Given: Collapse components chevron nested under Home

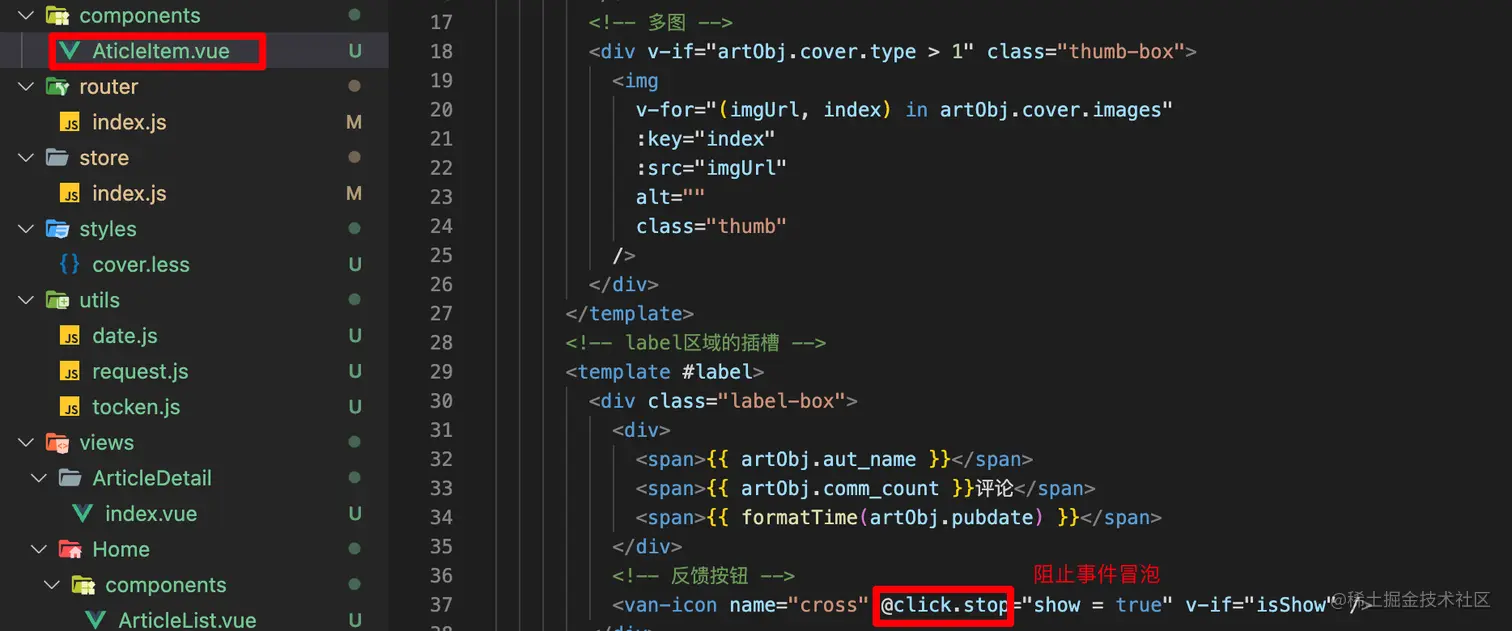Looking at the screenshot, I should click(53, 585).
